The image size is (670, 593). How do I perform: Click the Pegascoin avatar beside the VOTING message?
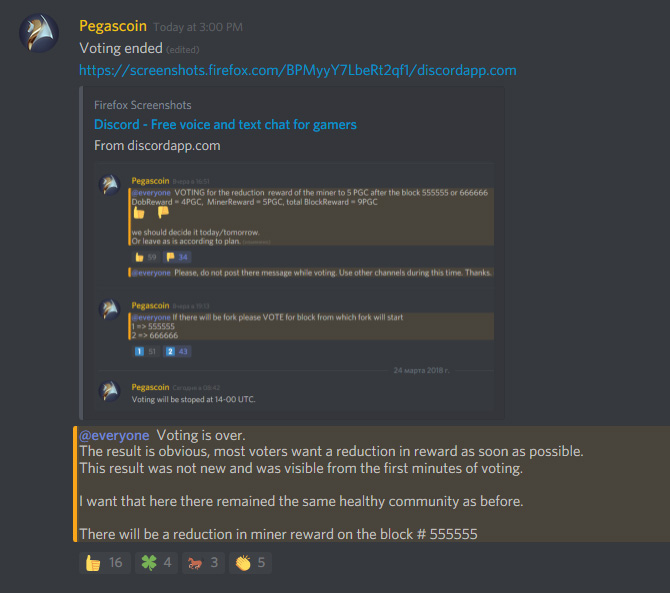click(x=109, y=185)
